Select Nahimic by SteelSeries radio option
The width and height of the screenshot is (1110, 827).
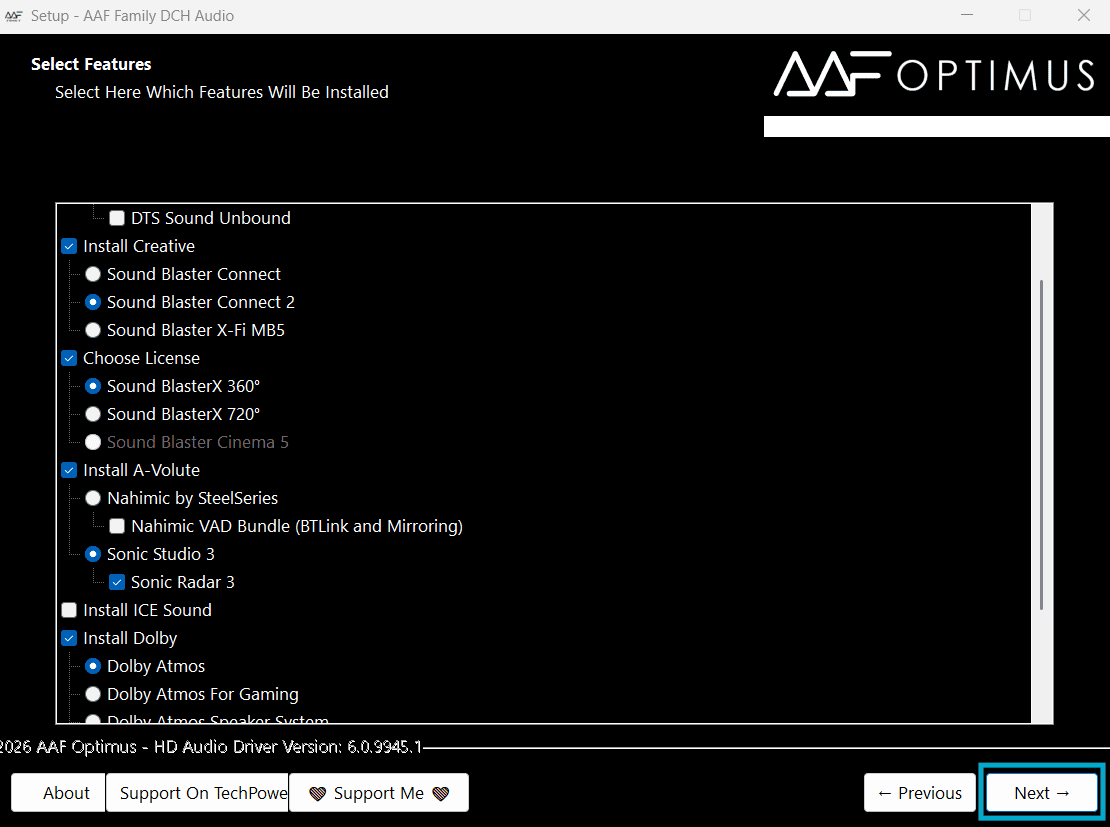tap(93, 498)
